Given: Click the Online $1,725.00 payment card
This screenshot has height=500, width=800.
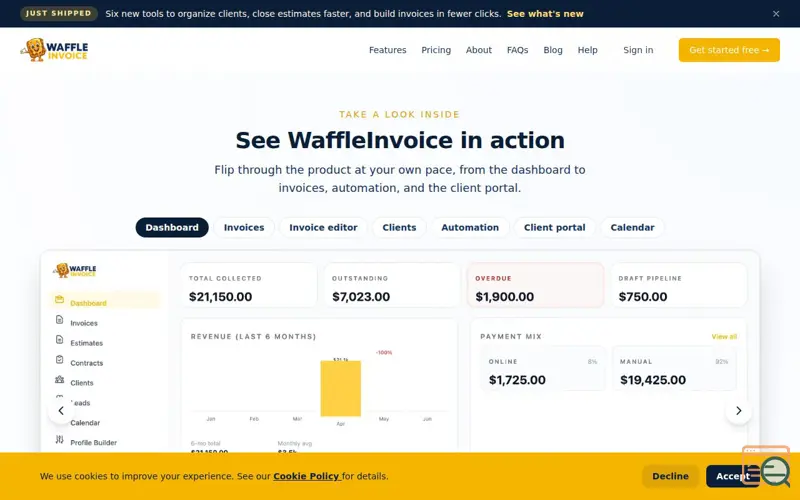Looking at the screenshot, I should (x=542, y=368).
